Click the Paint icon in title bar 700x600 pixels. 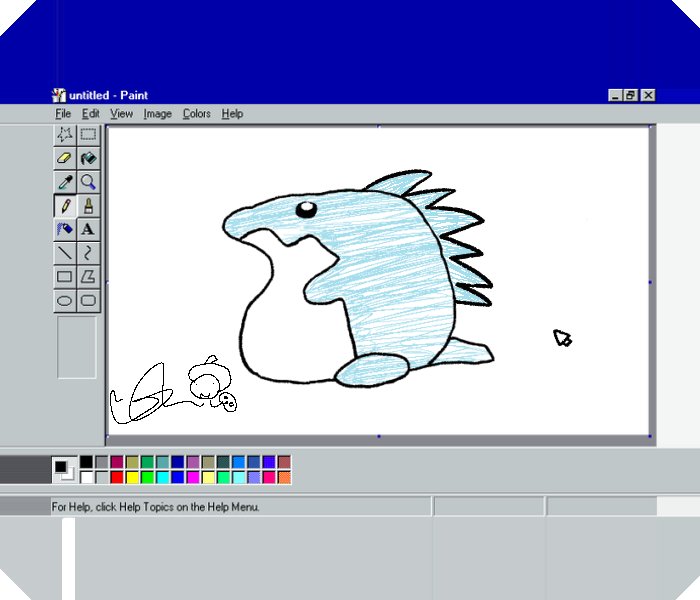(58, 95)
